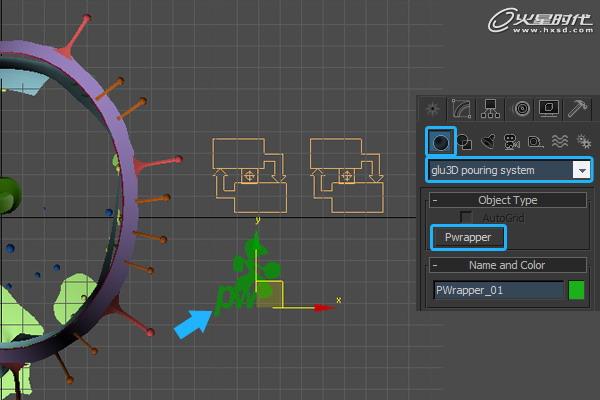Switch to the Modify panel tab
The height and width of the screenshot is (400, 600).
click(x=461, y=109)
